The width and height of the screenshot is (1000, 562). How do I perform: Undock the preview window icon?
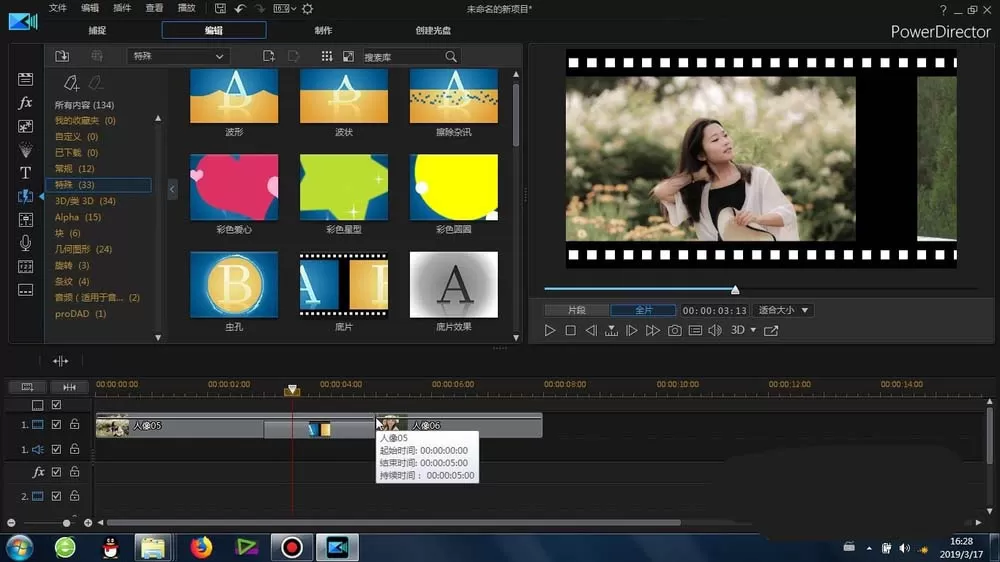click(x=771, y=330)
